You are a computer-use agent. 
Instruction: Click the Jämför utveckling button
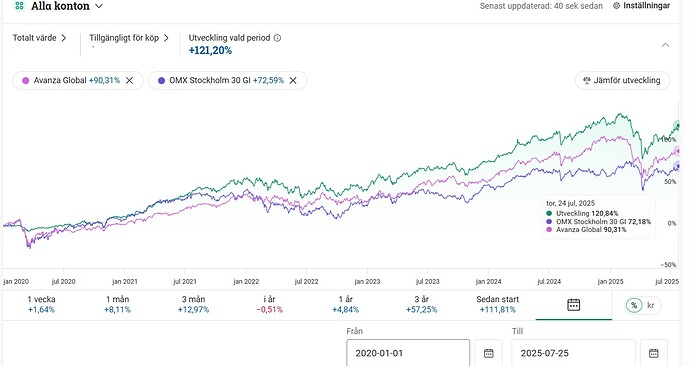point(622,81)
